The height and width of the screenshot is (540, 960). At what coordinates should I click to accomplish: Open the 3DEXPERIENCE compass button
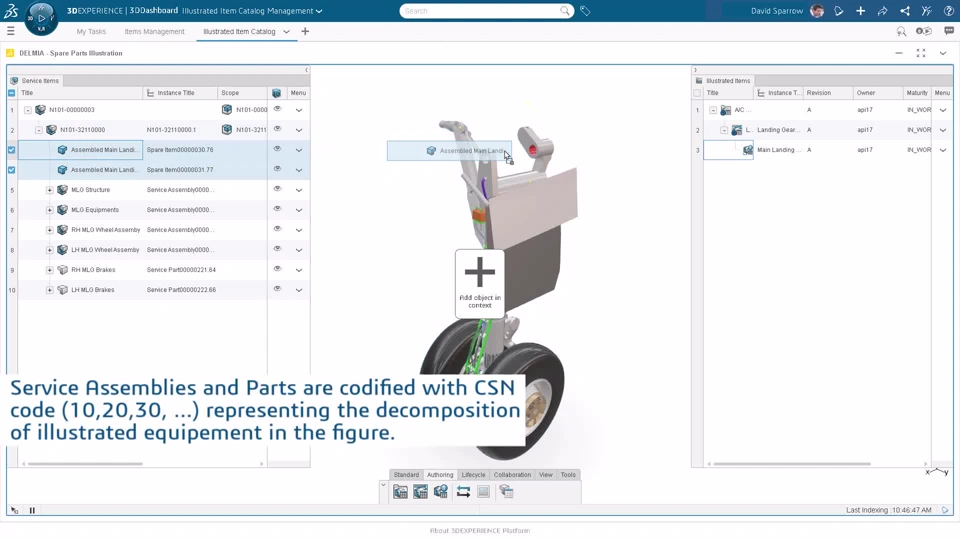click(41, 18)
